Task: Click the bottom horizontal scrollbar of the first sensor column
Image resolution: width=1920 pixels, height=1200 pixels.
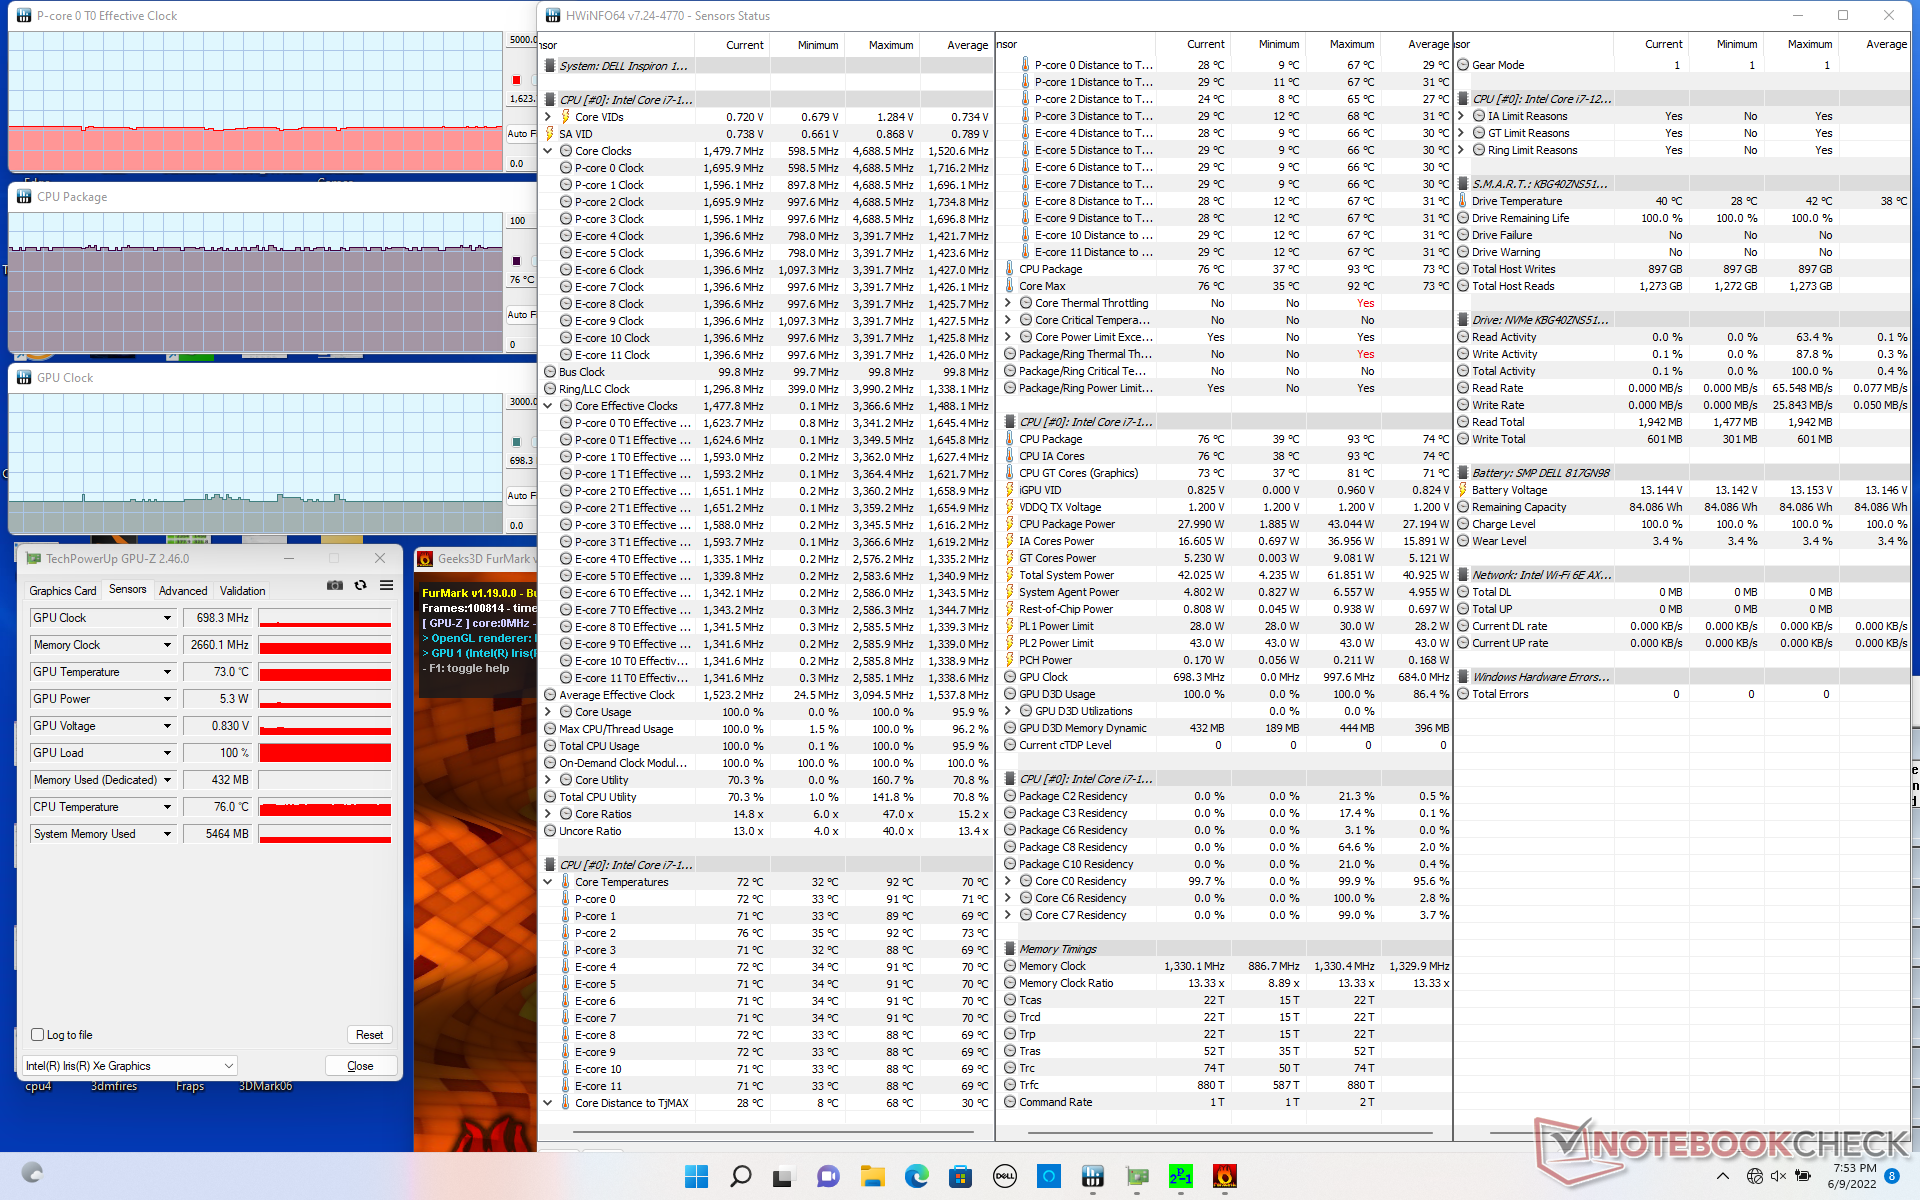Action: point(775,1132)
